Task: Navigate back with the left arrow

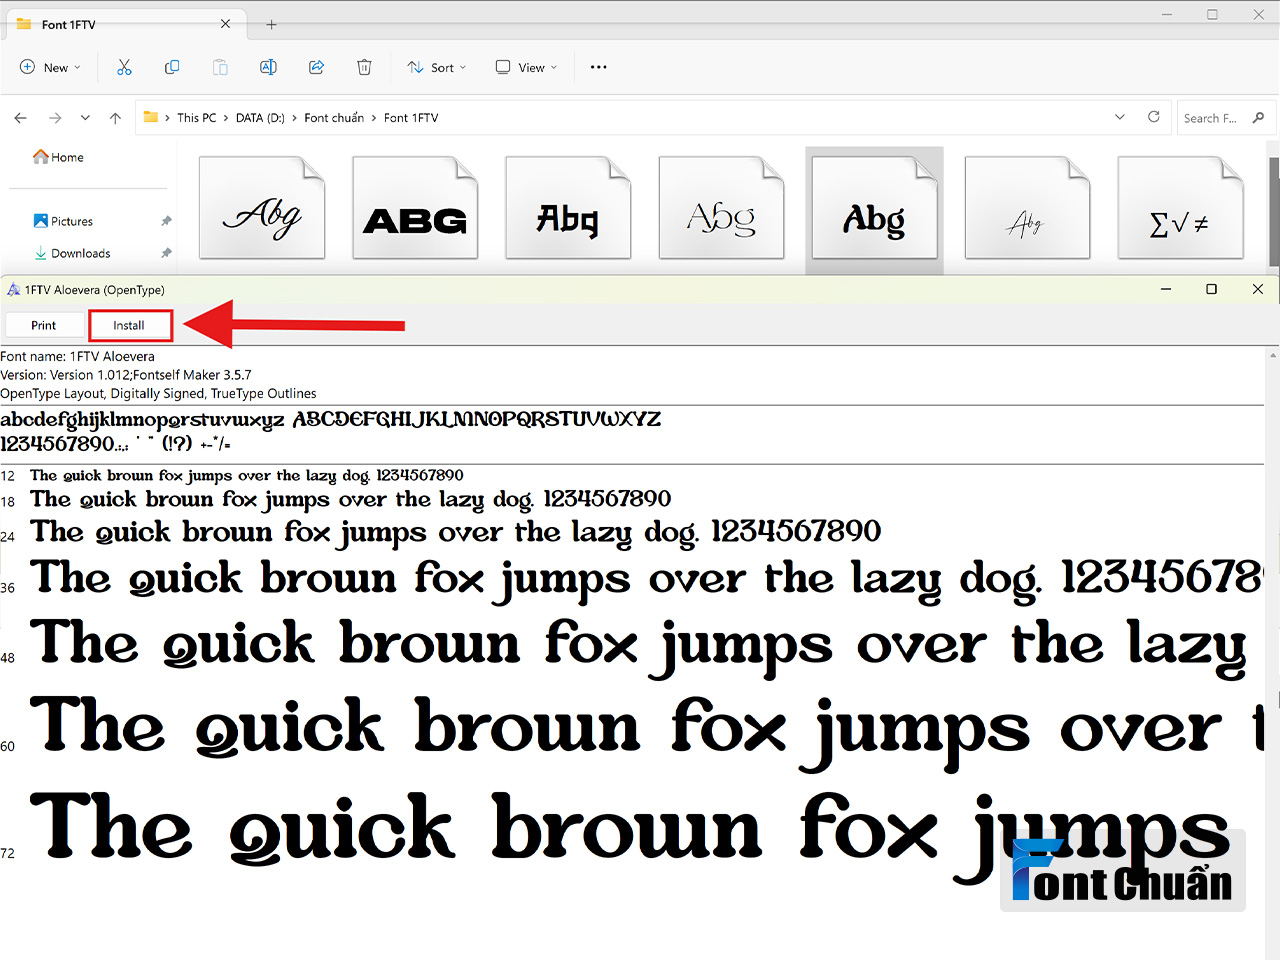Action: pos(20,118)
